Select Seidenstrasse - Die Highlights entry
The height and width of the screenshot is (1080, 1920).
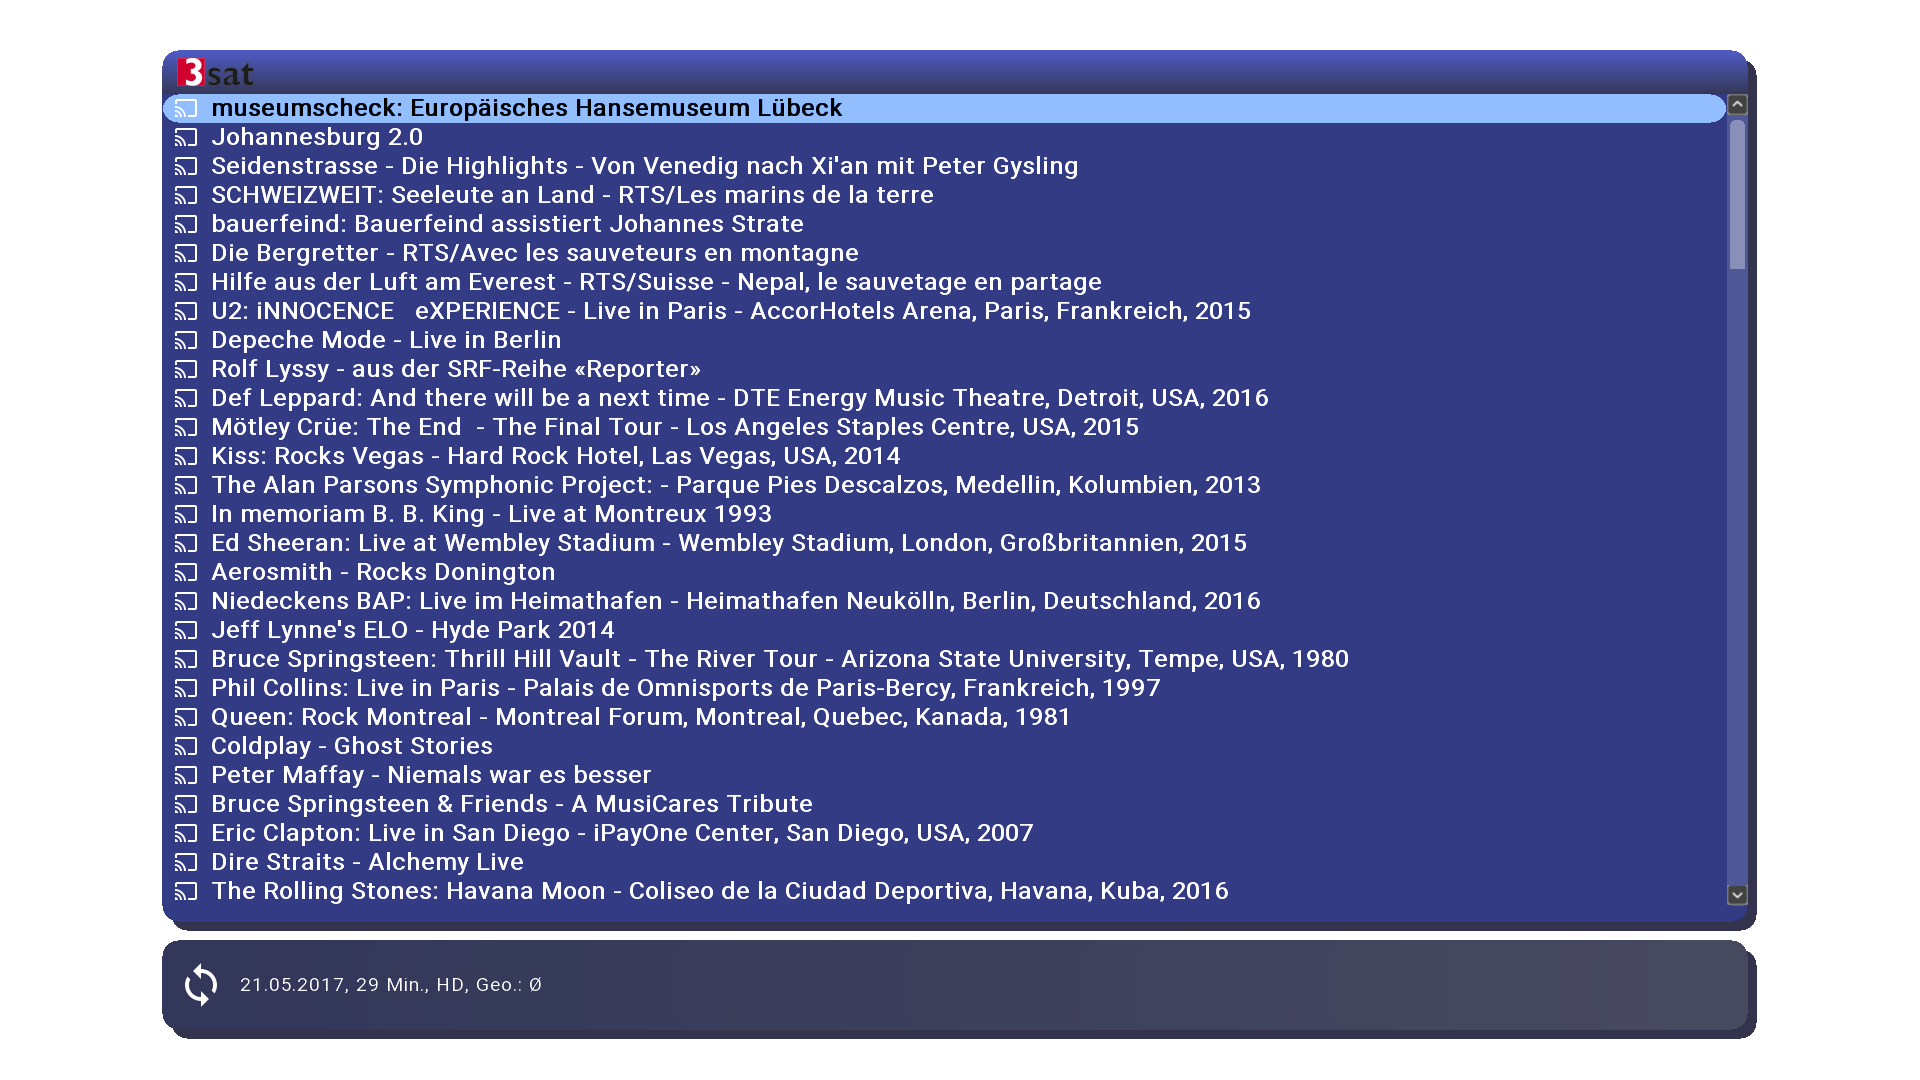tap(644, 166)
